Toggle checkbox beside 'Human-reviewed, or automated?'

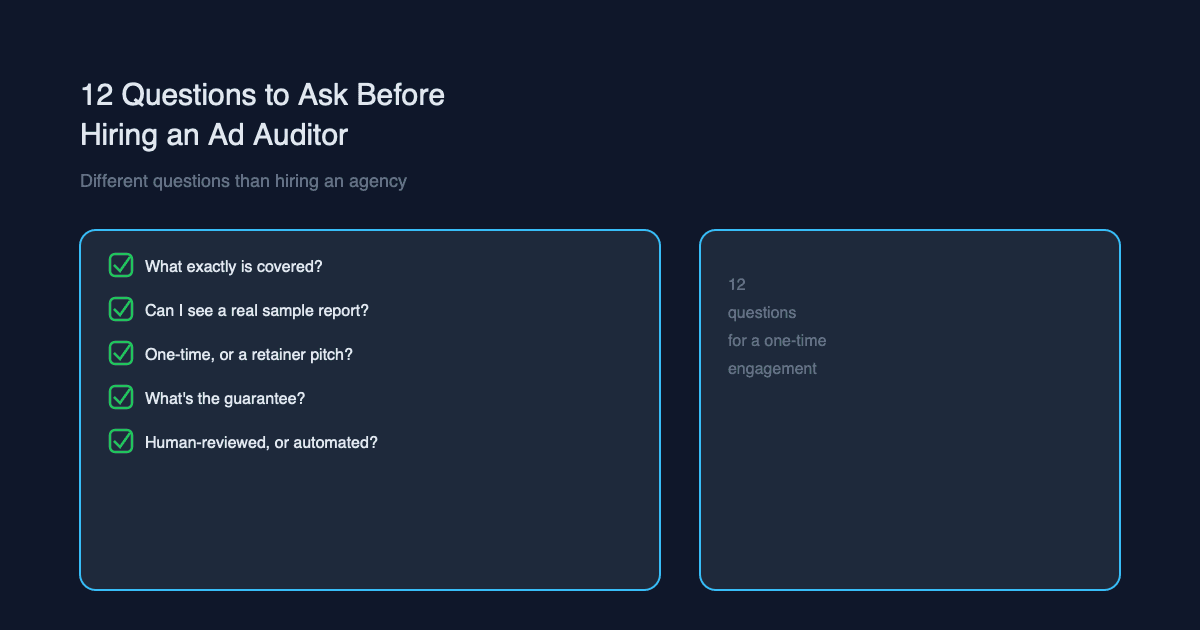tap(121, 441)
